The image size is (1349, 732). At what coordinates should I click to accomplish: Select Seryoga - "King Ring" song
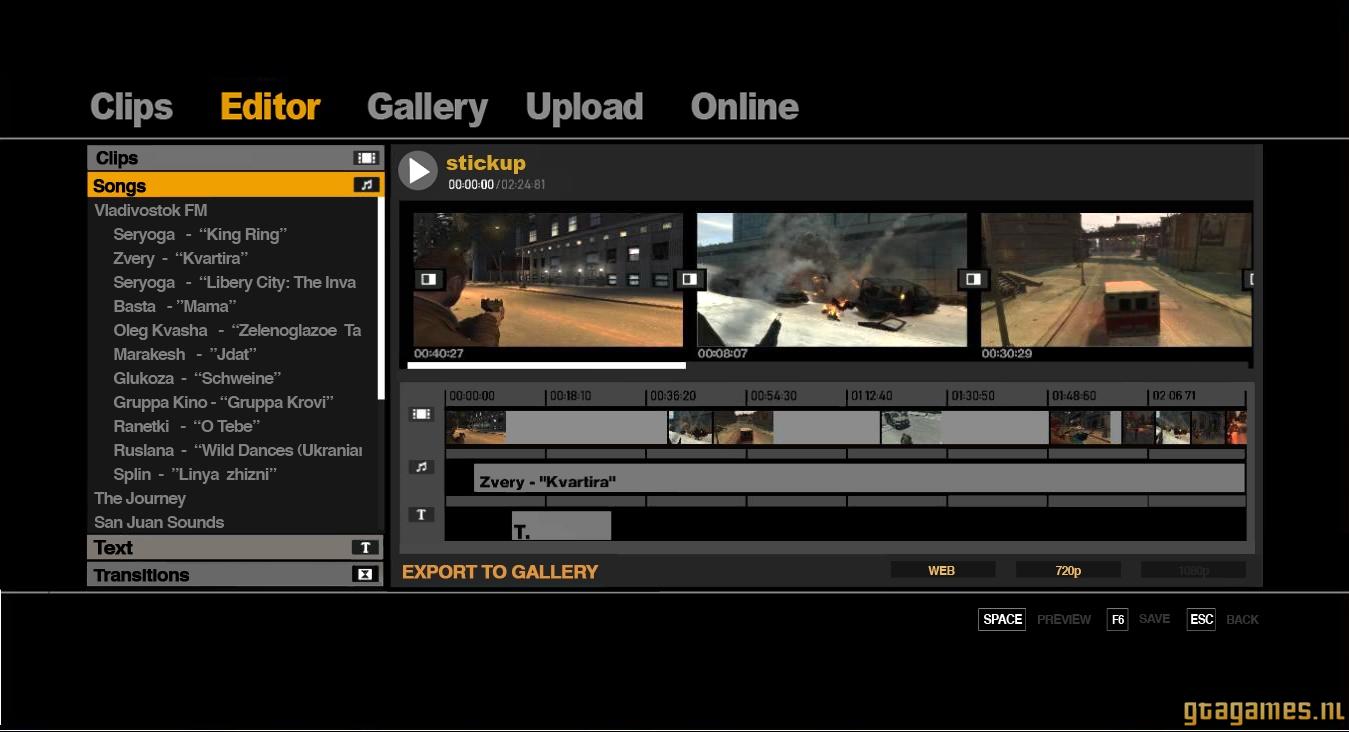[200, 234]
